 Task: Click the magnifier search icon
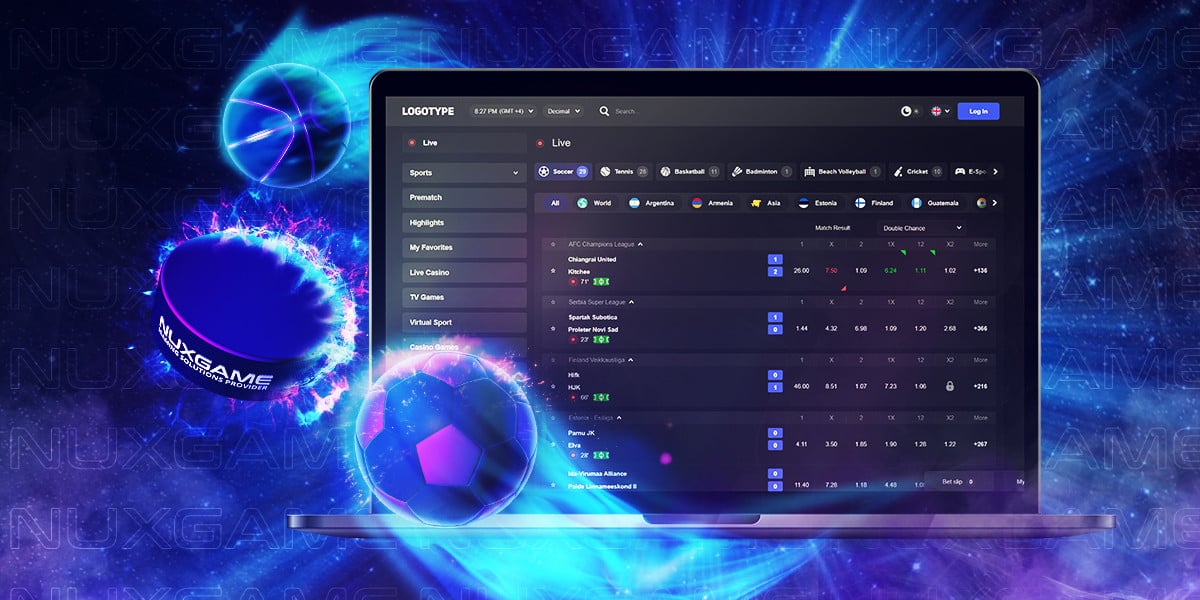[x=604, y=111]
